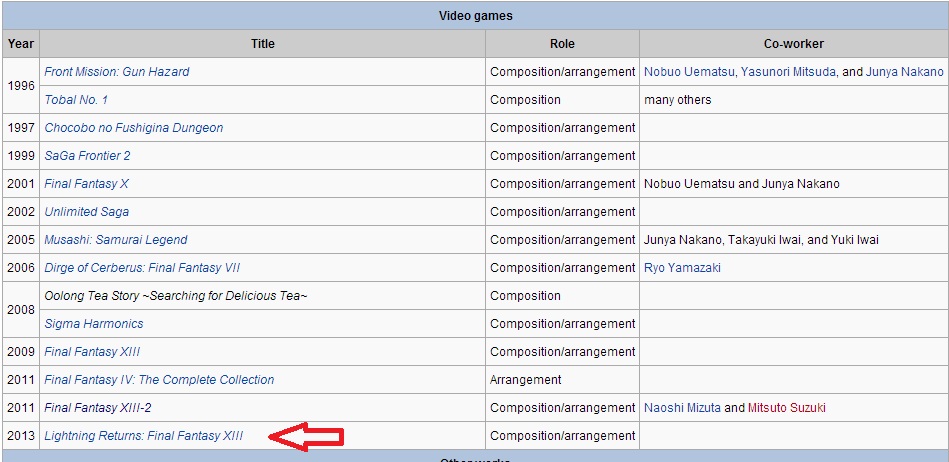
Task: Click the 2011 cell beside Final Fantasy XIII-2
Action: coord(21,408)
